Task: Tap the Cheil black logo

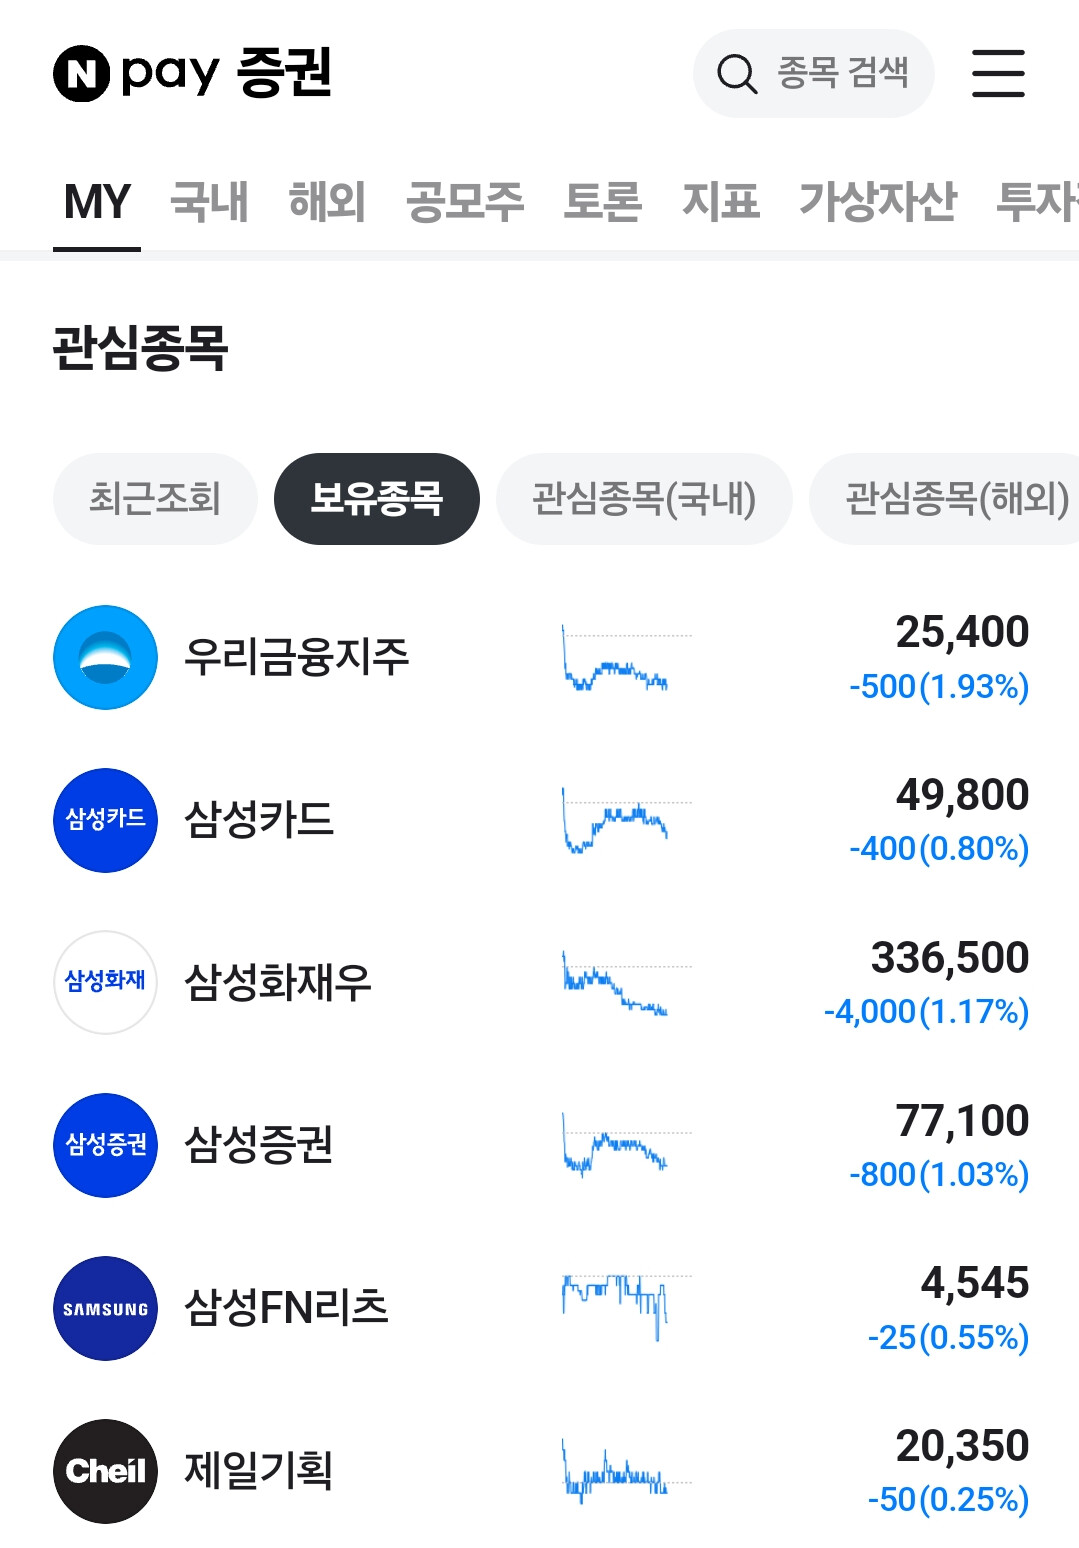Action: tap(105, 1471)
